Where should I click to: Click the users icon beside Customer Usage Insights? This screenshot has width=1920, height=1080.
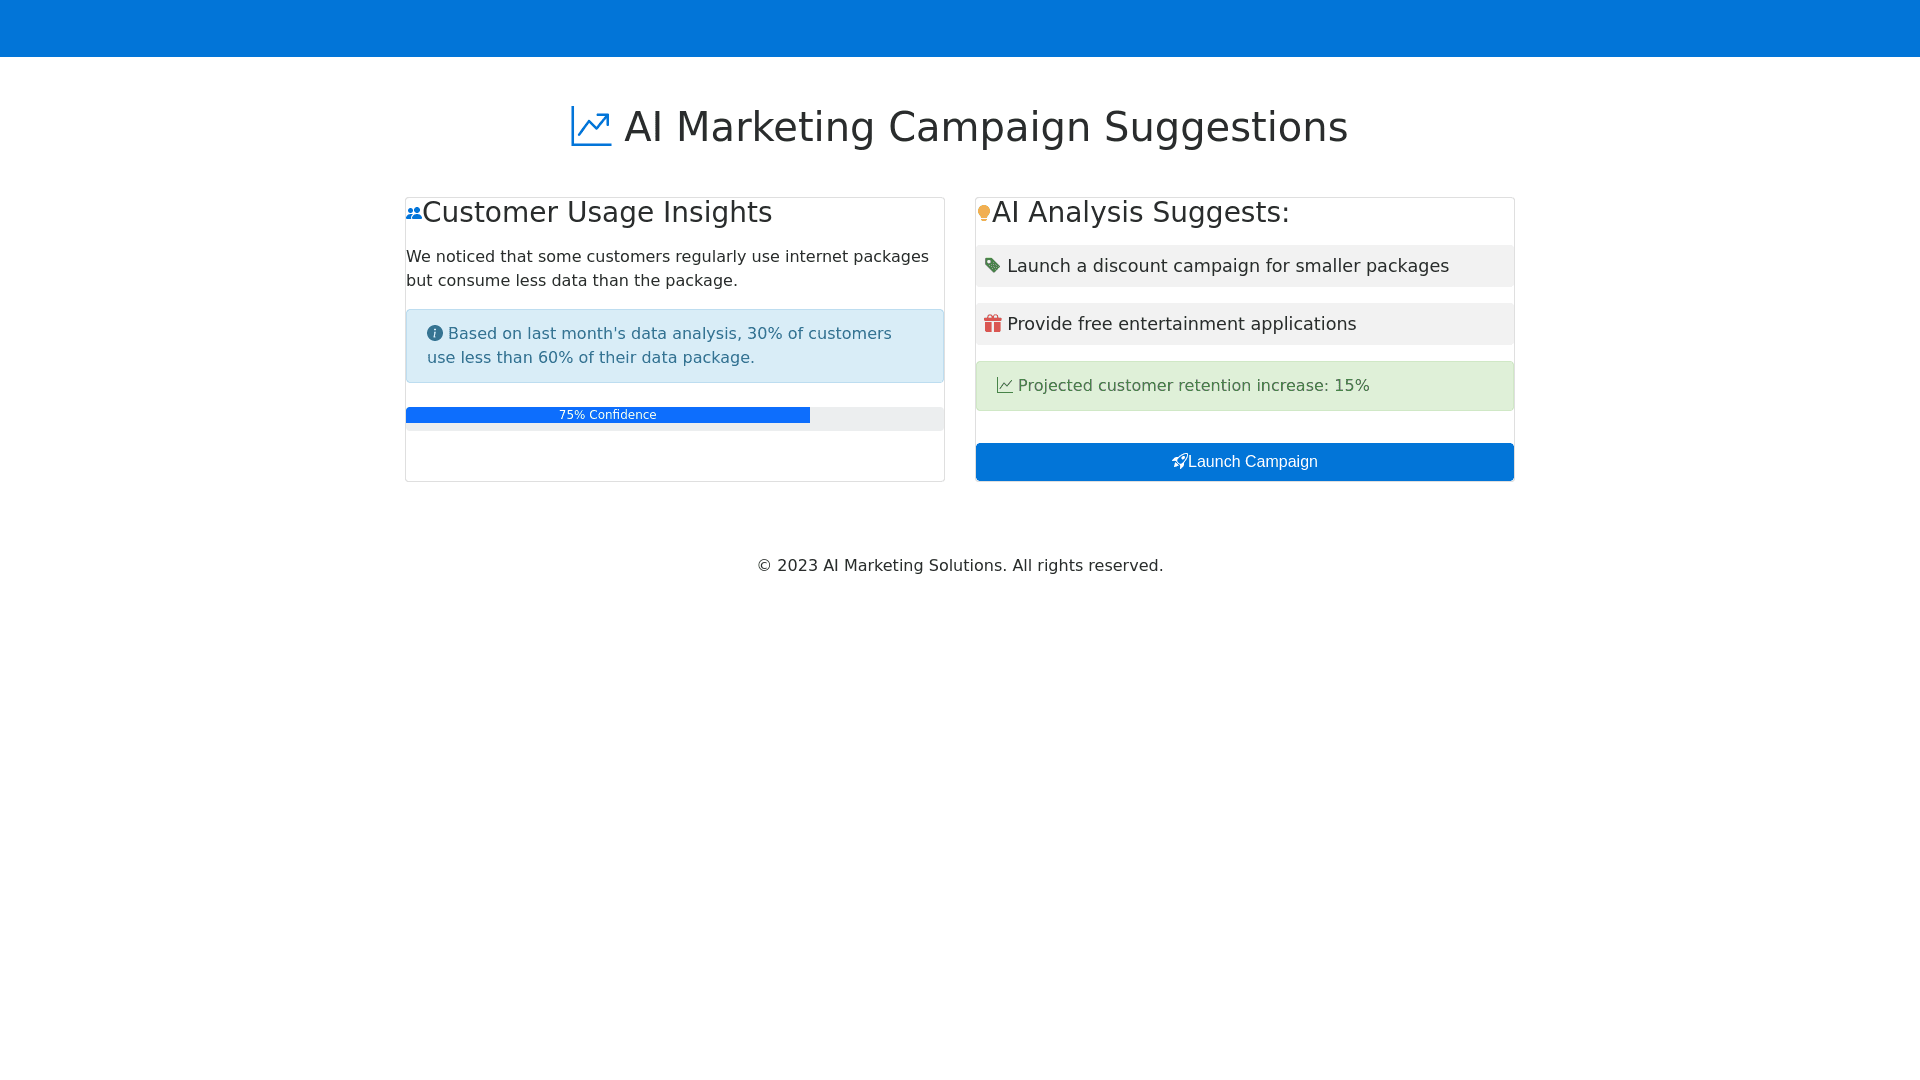(414, 213)
